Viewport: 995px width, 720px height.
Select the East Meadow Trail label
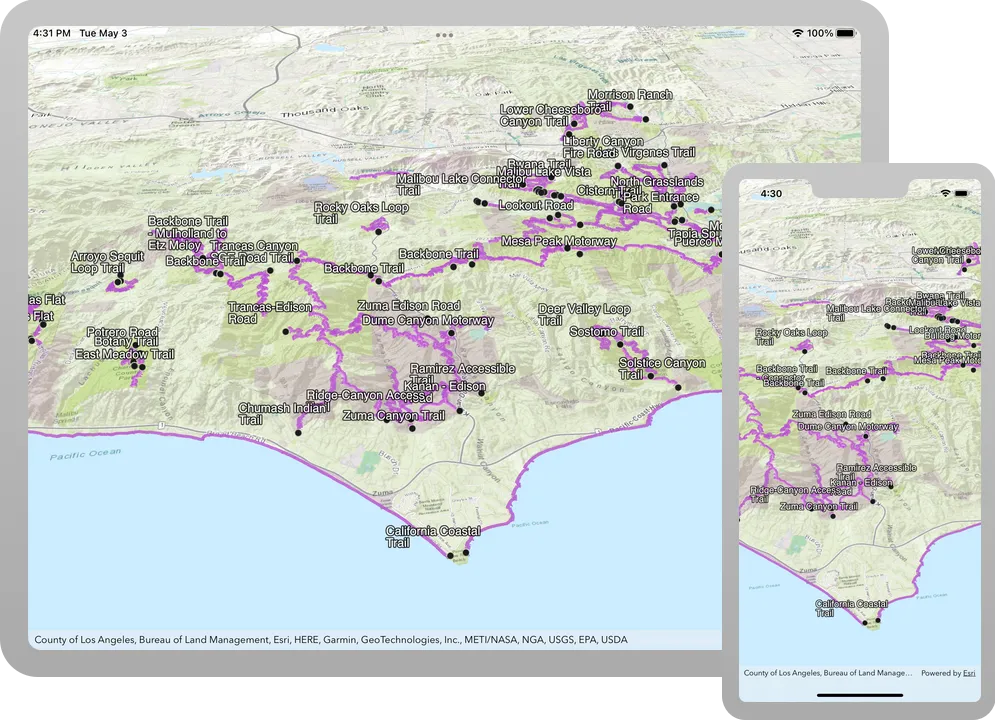[124, 354]
